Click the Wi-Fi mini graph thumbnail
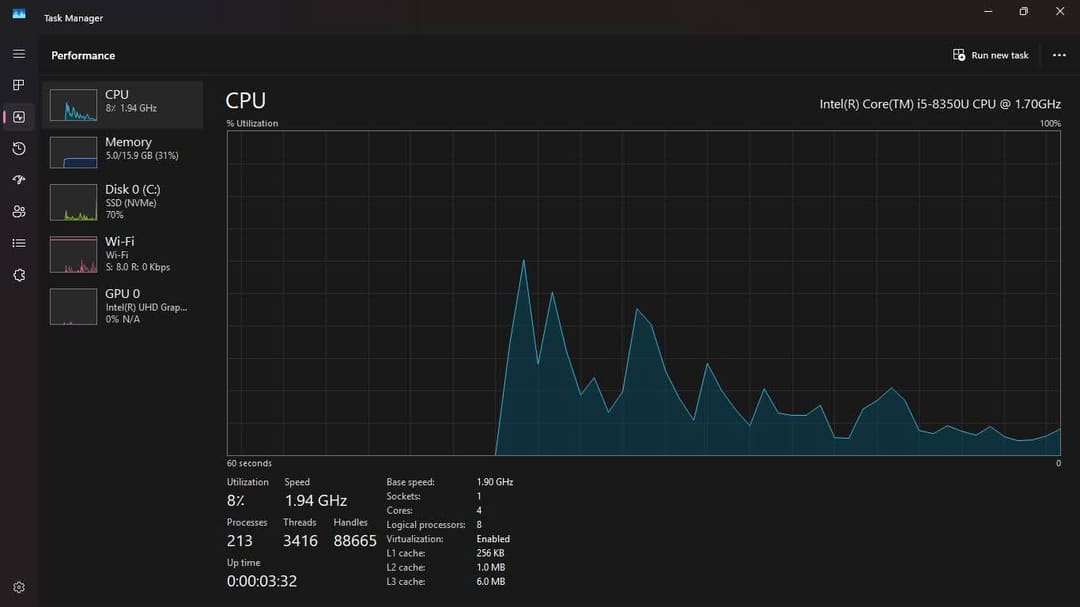 73,254
